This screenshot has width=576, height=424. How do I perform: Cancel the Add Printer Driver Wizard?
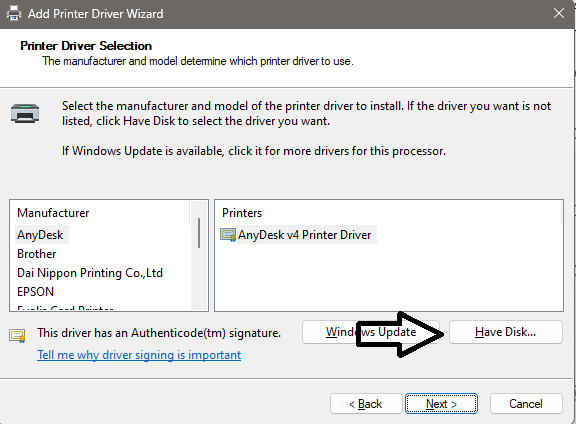(526, 404)
